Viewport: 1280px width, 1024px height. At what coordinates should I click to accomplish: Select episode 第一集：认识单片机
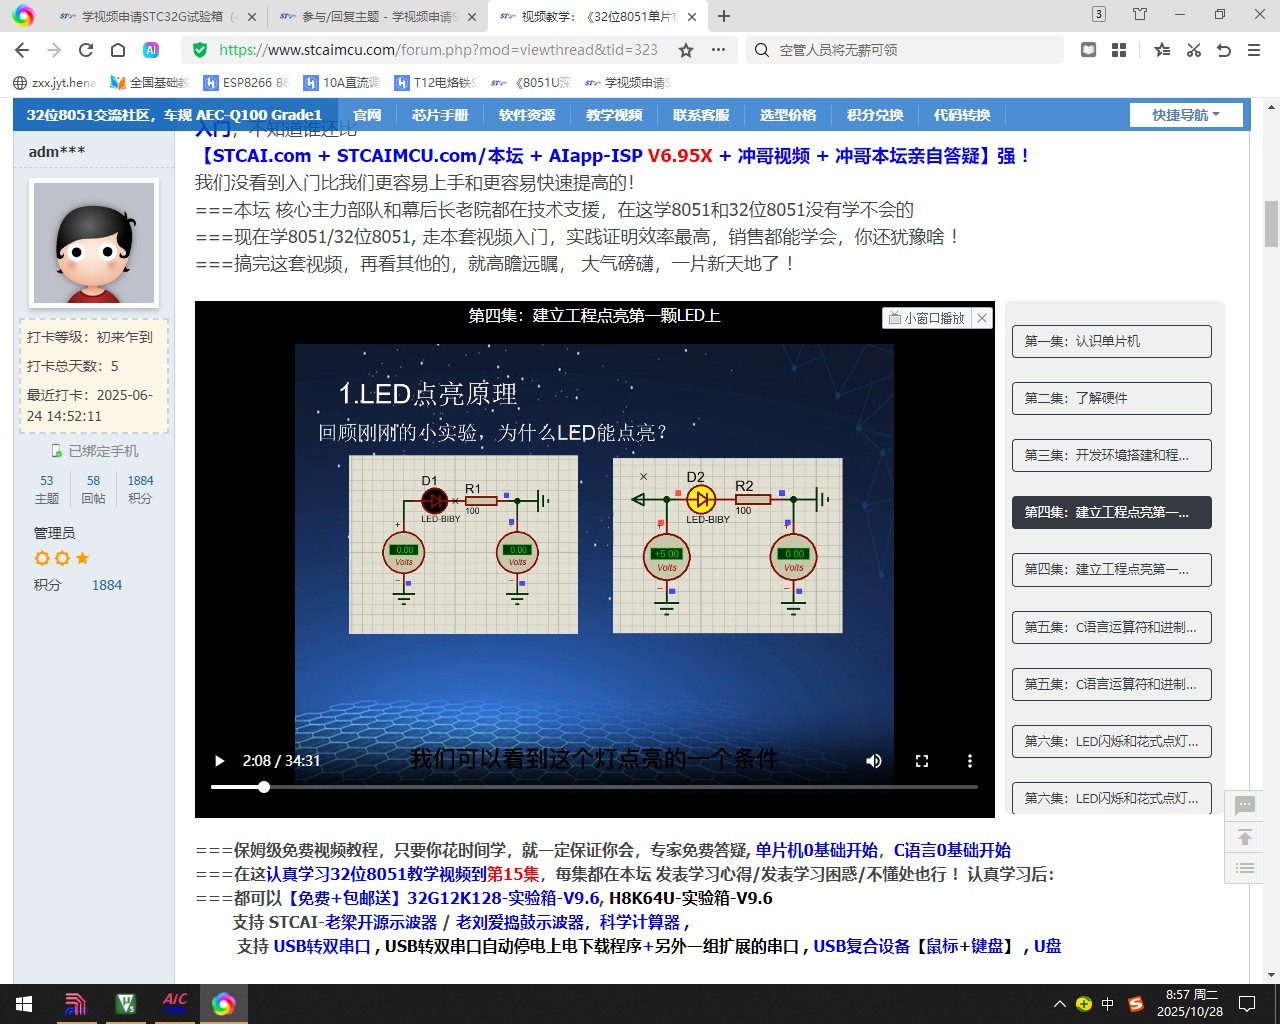(x=1111, y=341)
